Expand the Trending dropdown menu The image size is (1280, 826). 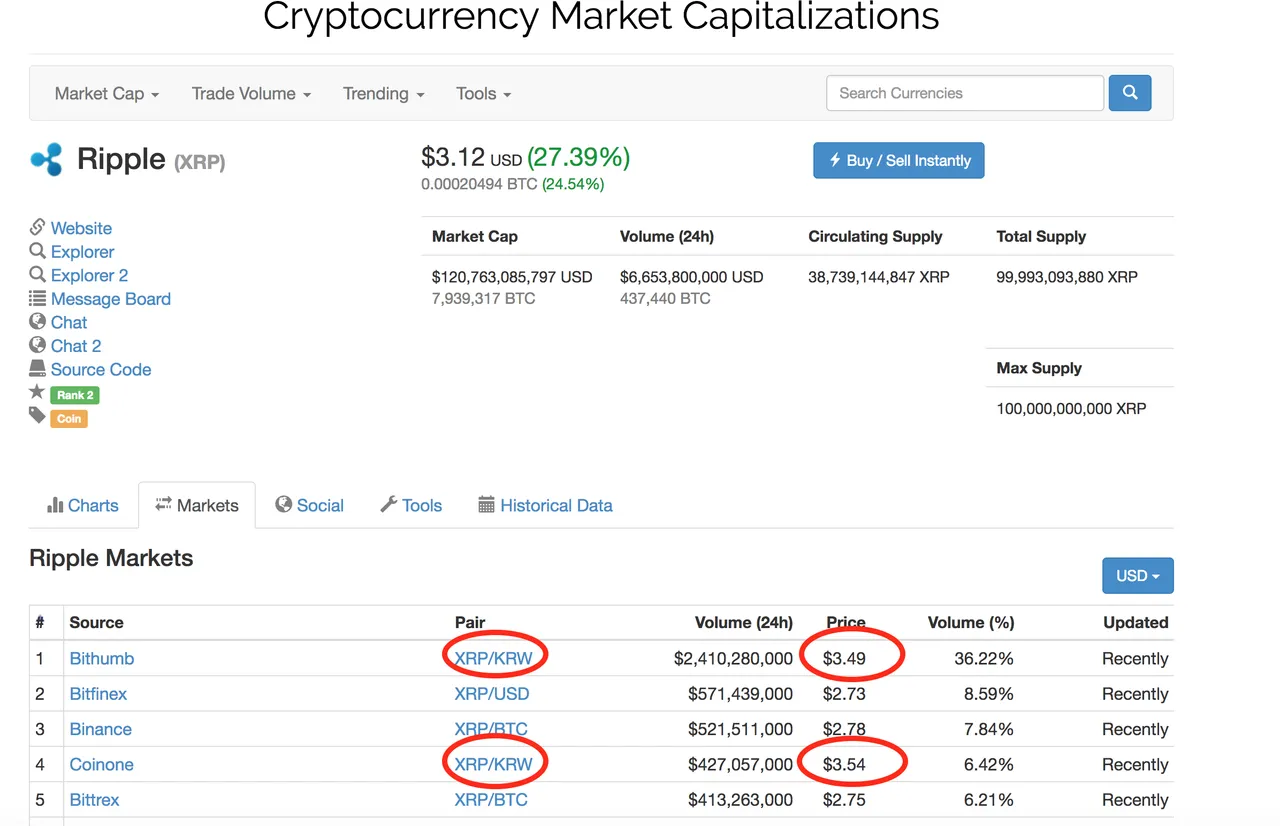click(384, 93)
